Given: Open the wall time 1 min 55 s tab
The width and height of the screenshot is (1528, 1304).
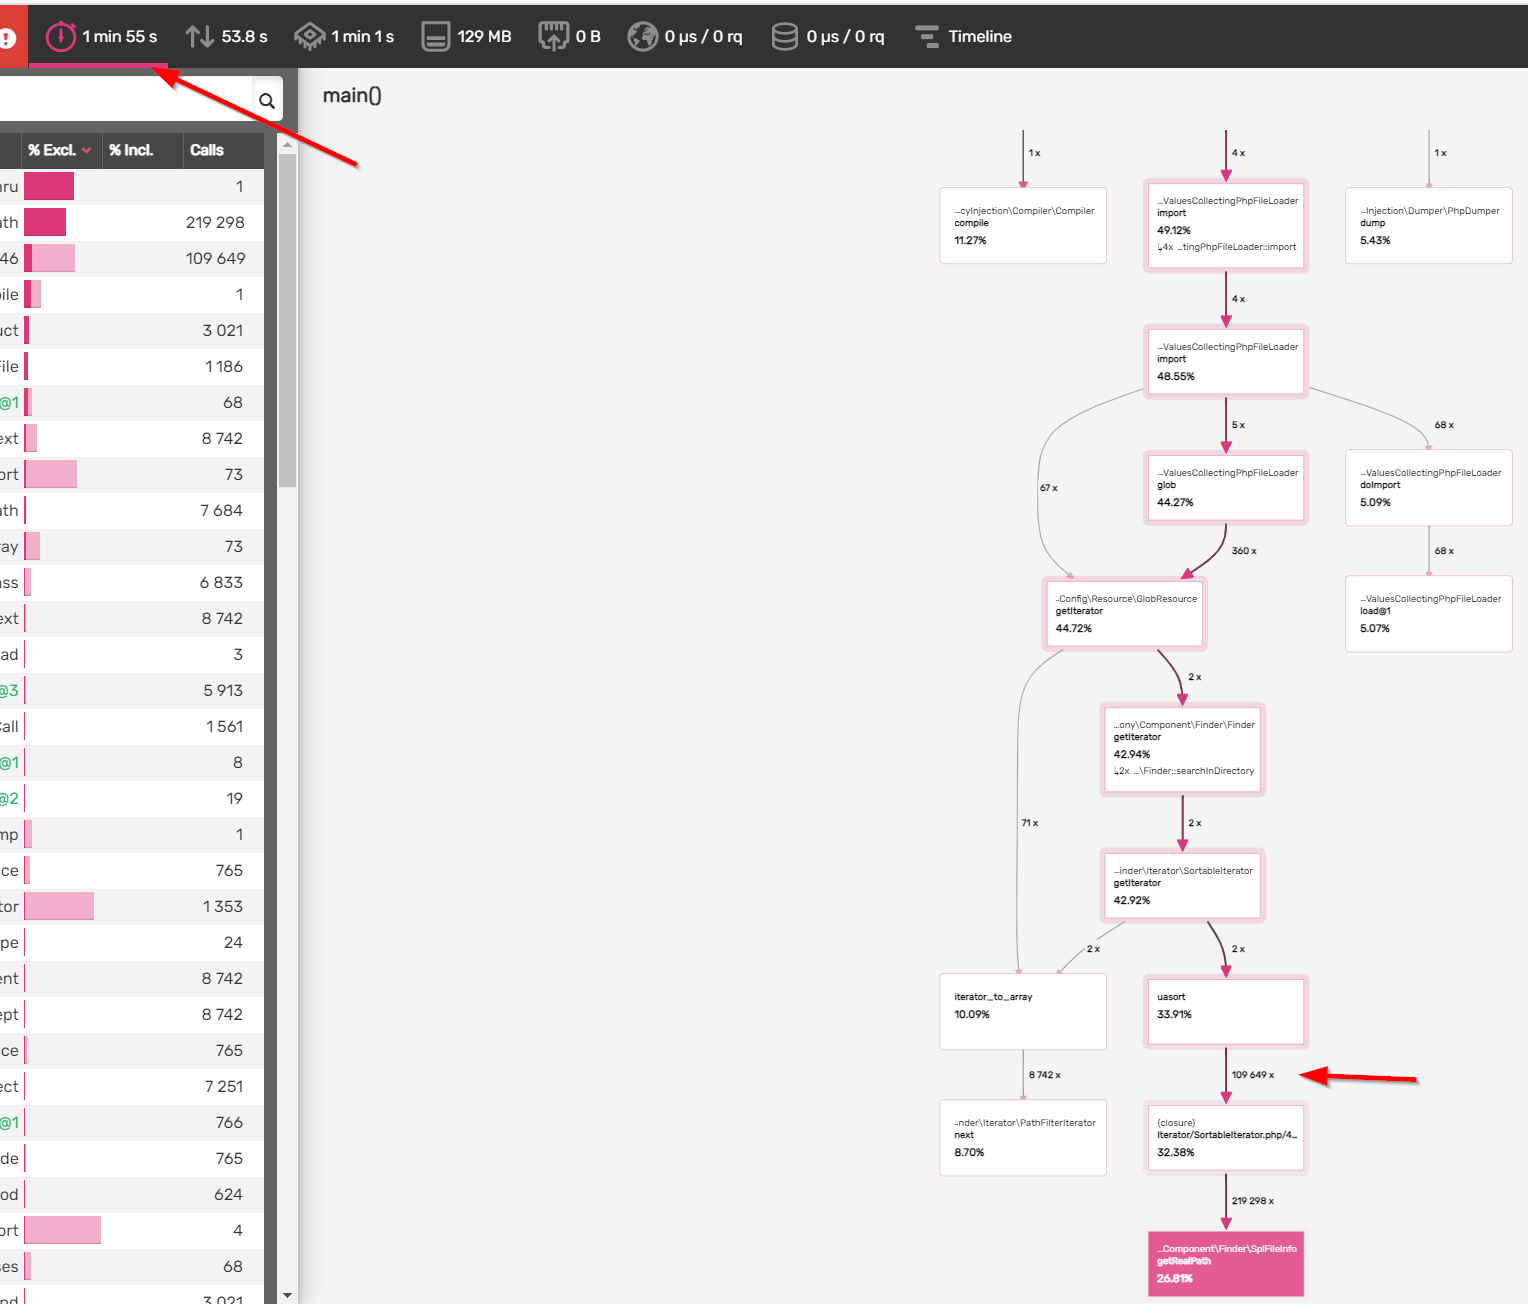Looking at the screenshot, I should [101, 37].
